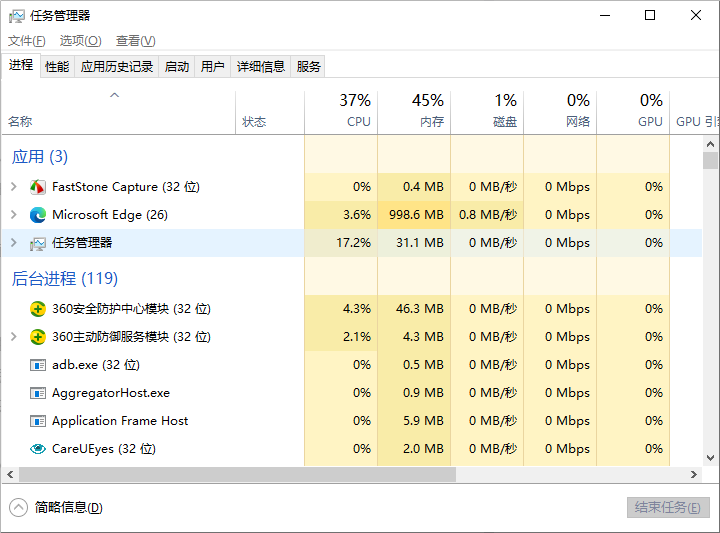The image size is (720, 533).
Task: Close the Task Manager window
Action: (695, 16)
